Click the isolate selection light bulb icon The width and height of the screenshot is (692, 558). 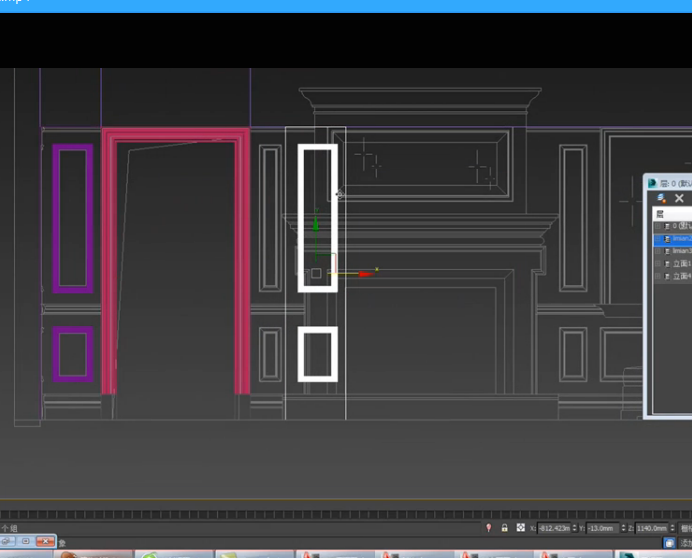[488, 528]
